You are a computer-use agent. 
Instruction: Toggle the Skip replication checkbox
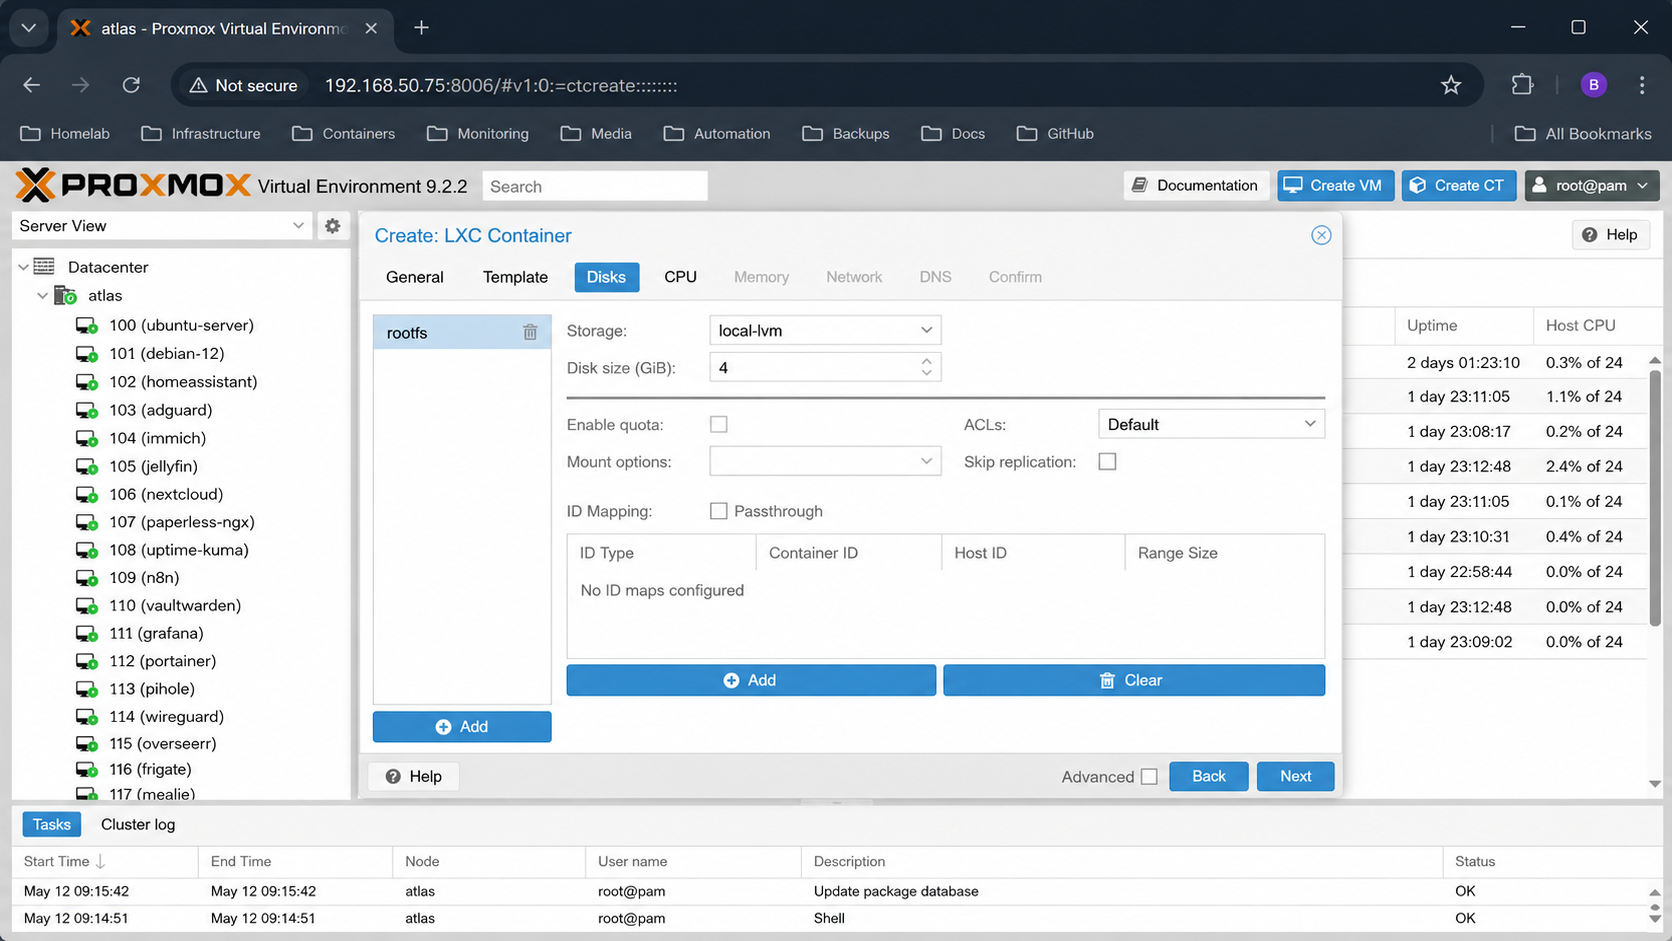pos(1107,462)
